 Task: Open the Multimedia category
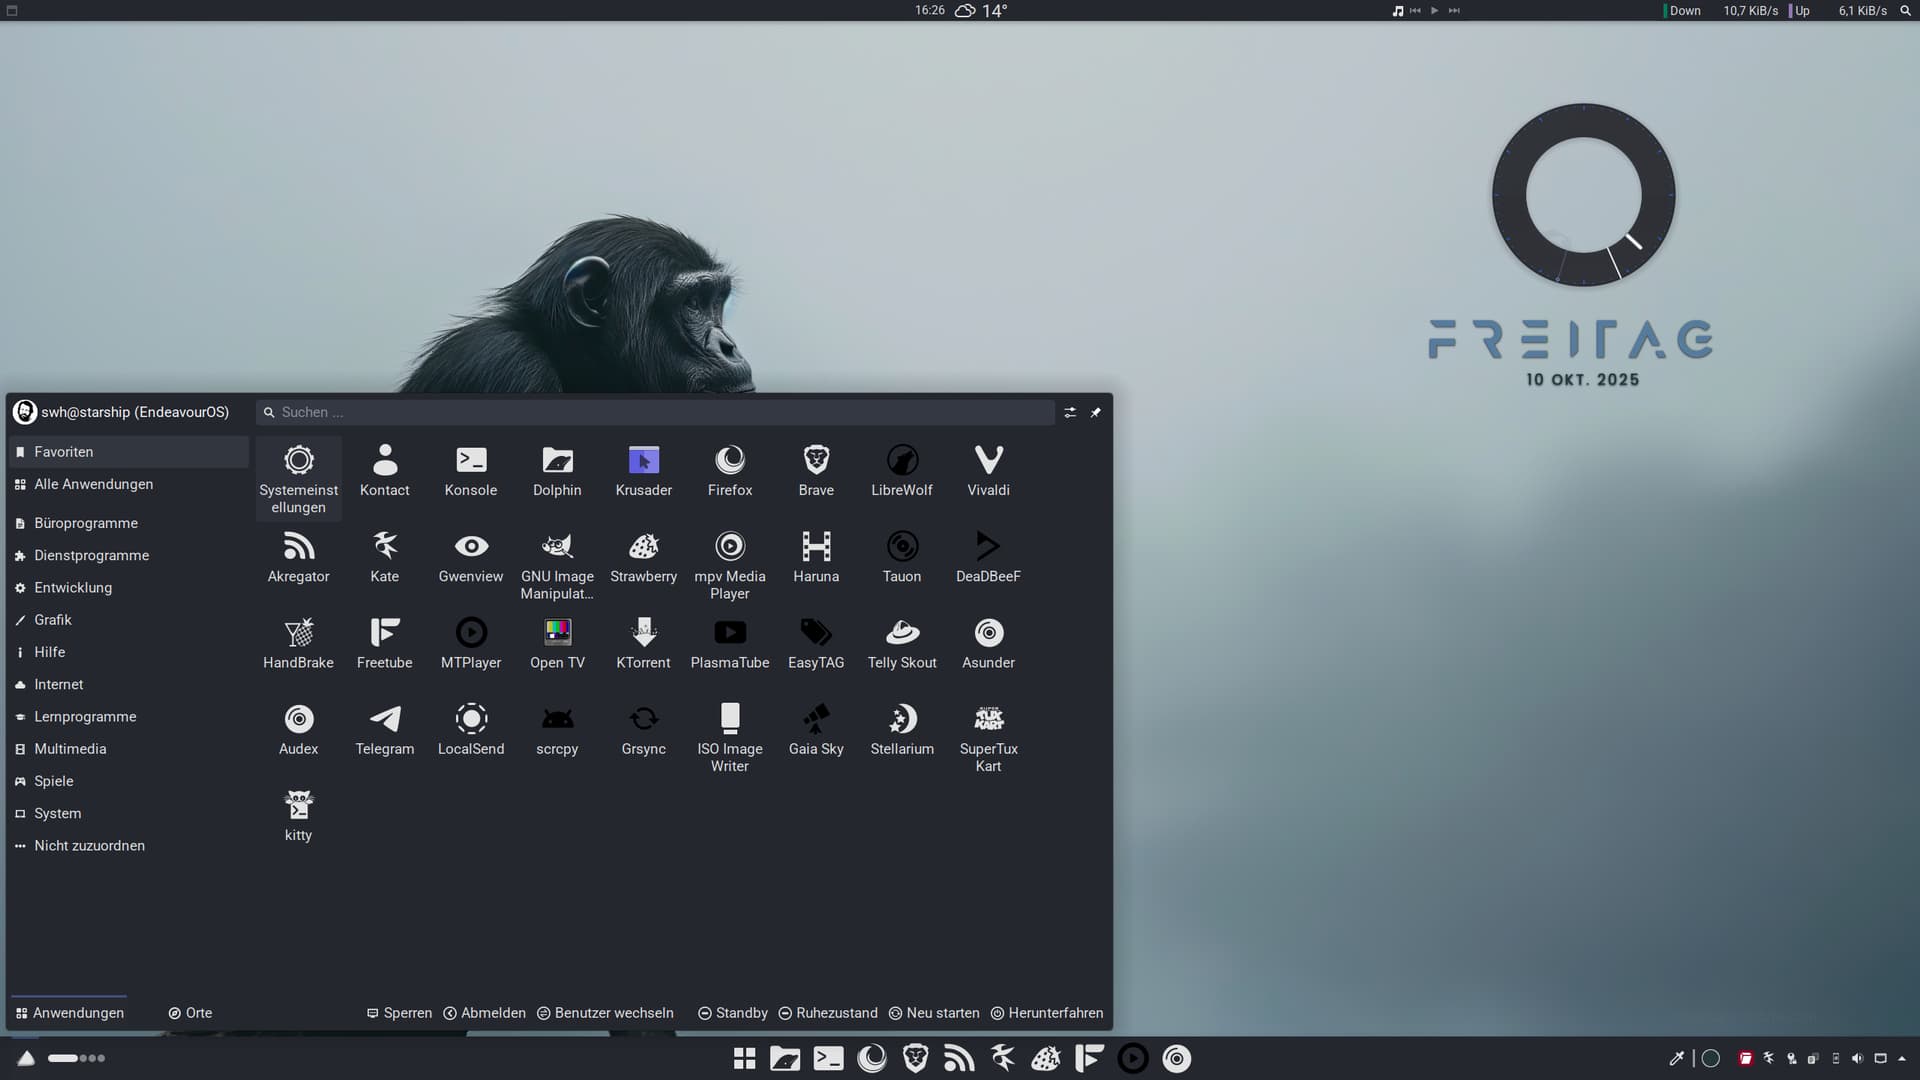point(70,749)
